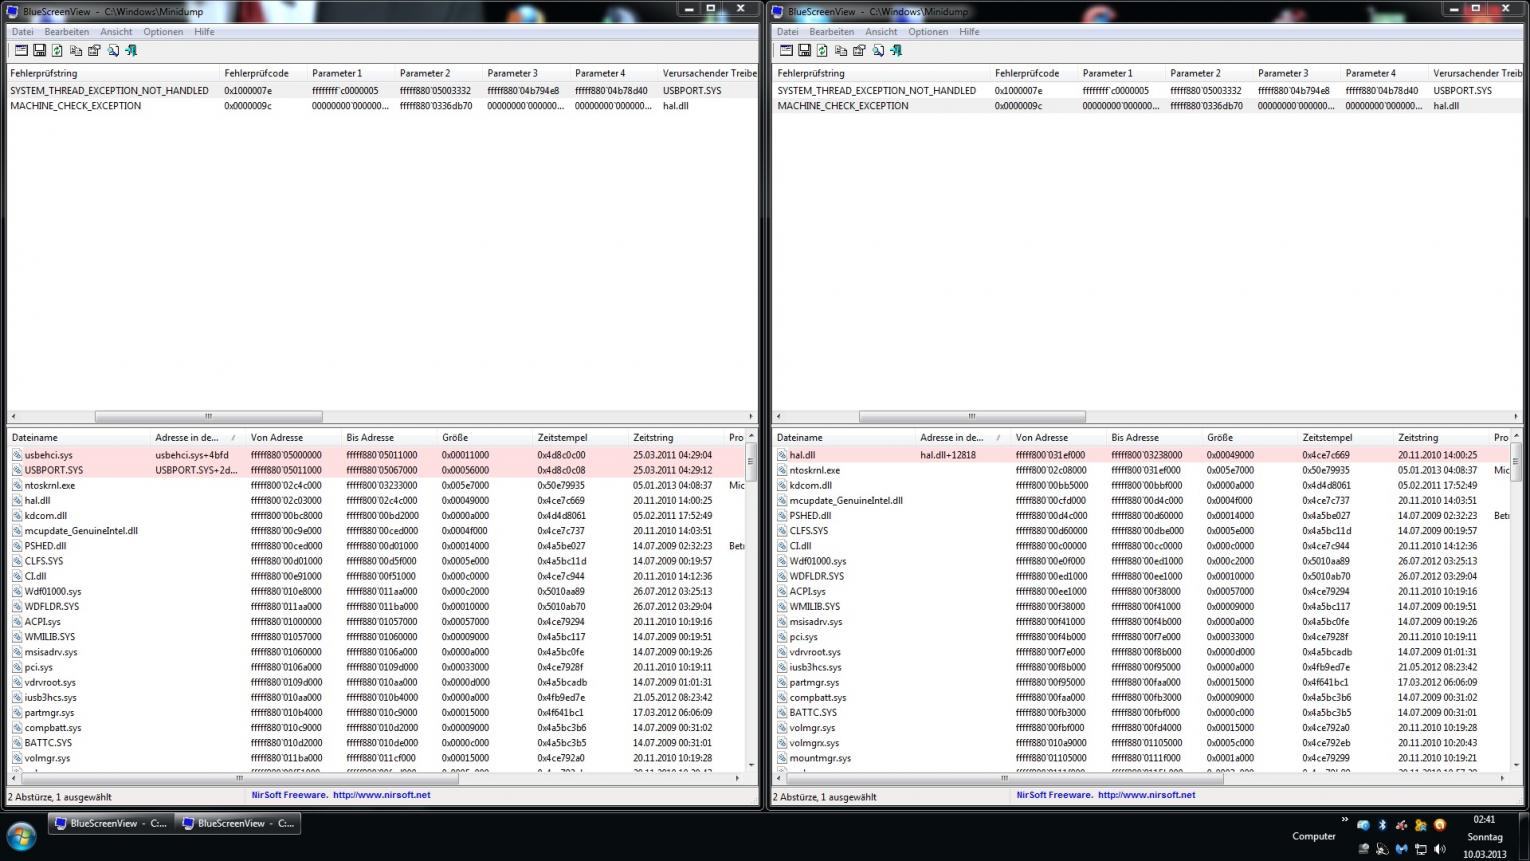Click the orange round tray icon
The width and height of the screenshot is (1530, 861).
click(1440, 825)
